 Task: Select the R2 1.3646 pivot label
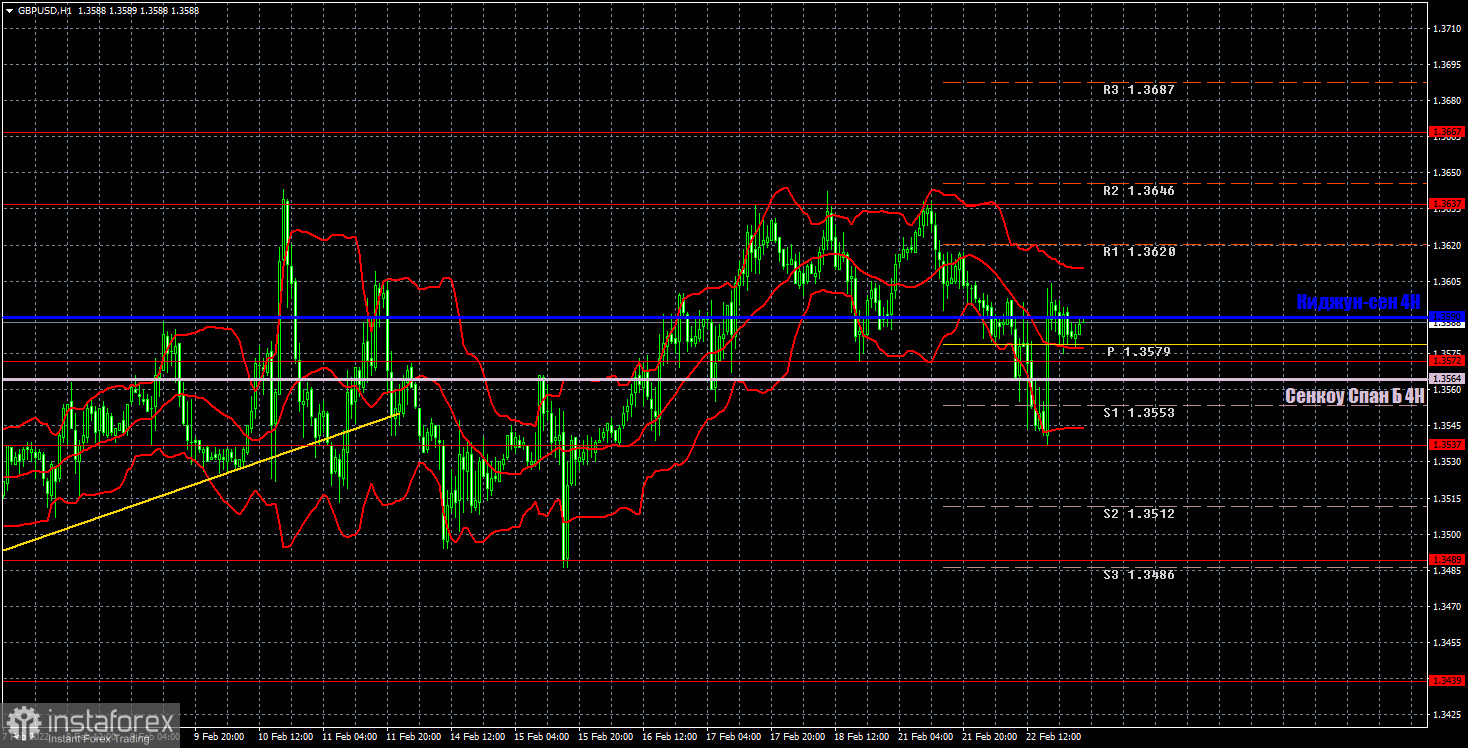click(x=1139, y=191)
